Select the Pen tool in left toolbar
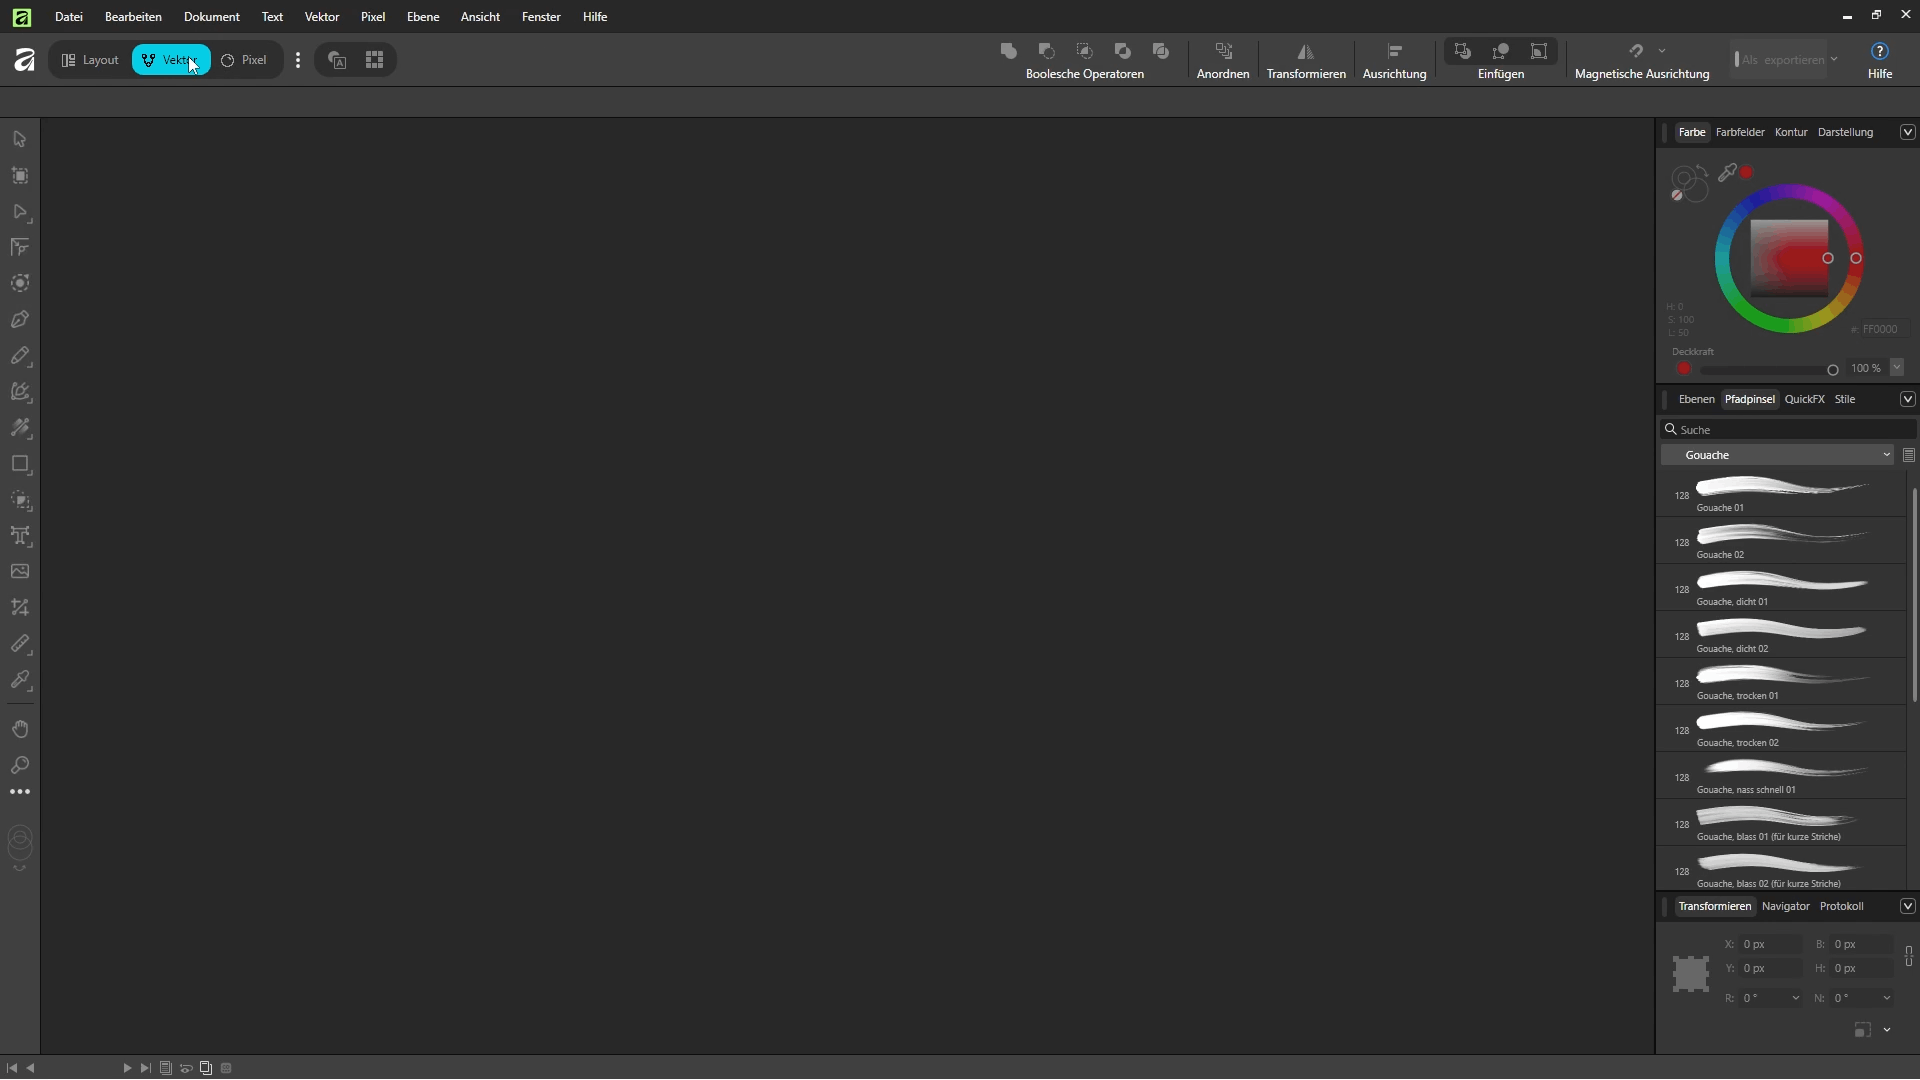Viewport: 1920px width, 1080px height. coord(20,320)
